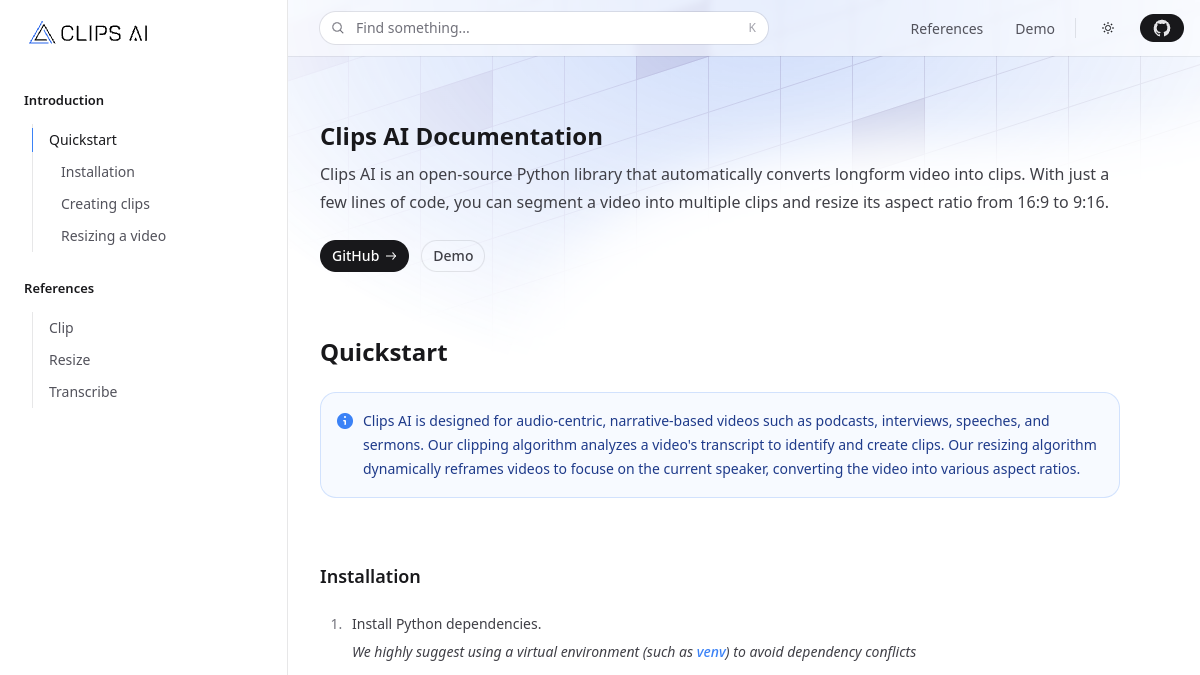Open the Demo link in header
This screenshot has width=1200, height=675.
coord(1035,29)
